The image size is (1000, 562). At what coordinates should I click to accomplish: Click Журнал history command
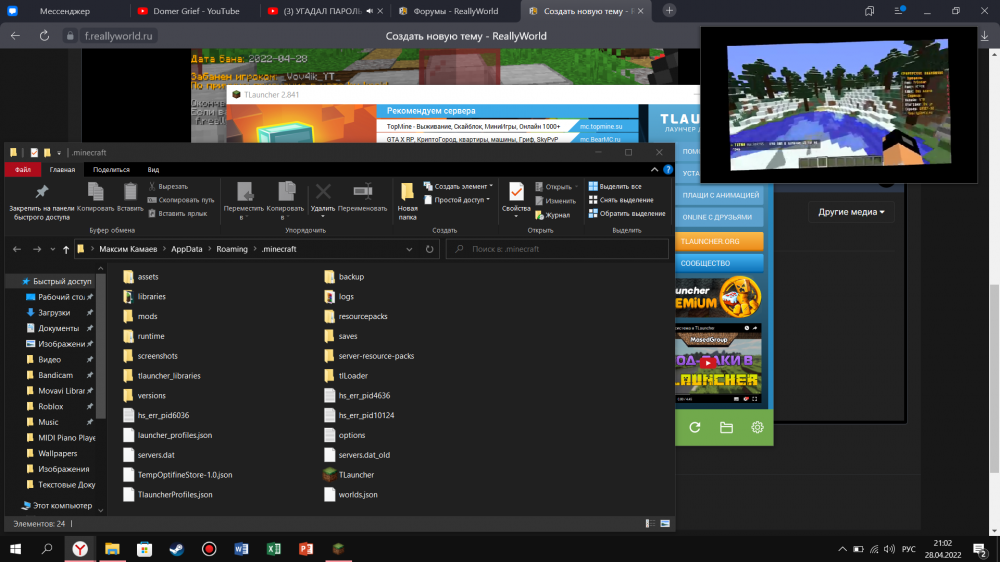(x=552, y=215)
